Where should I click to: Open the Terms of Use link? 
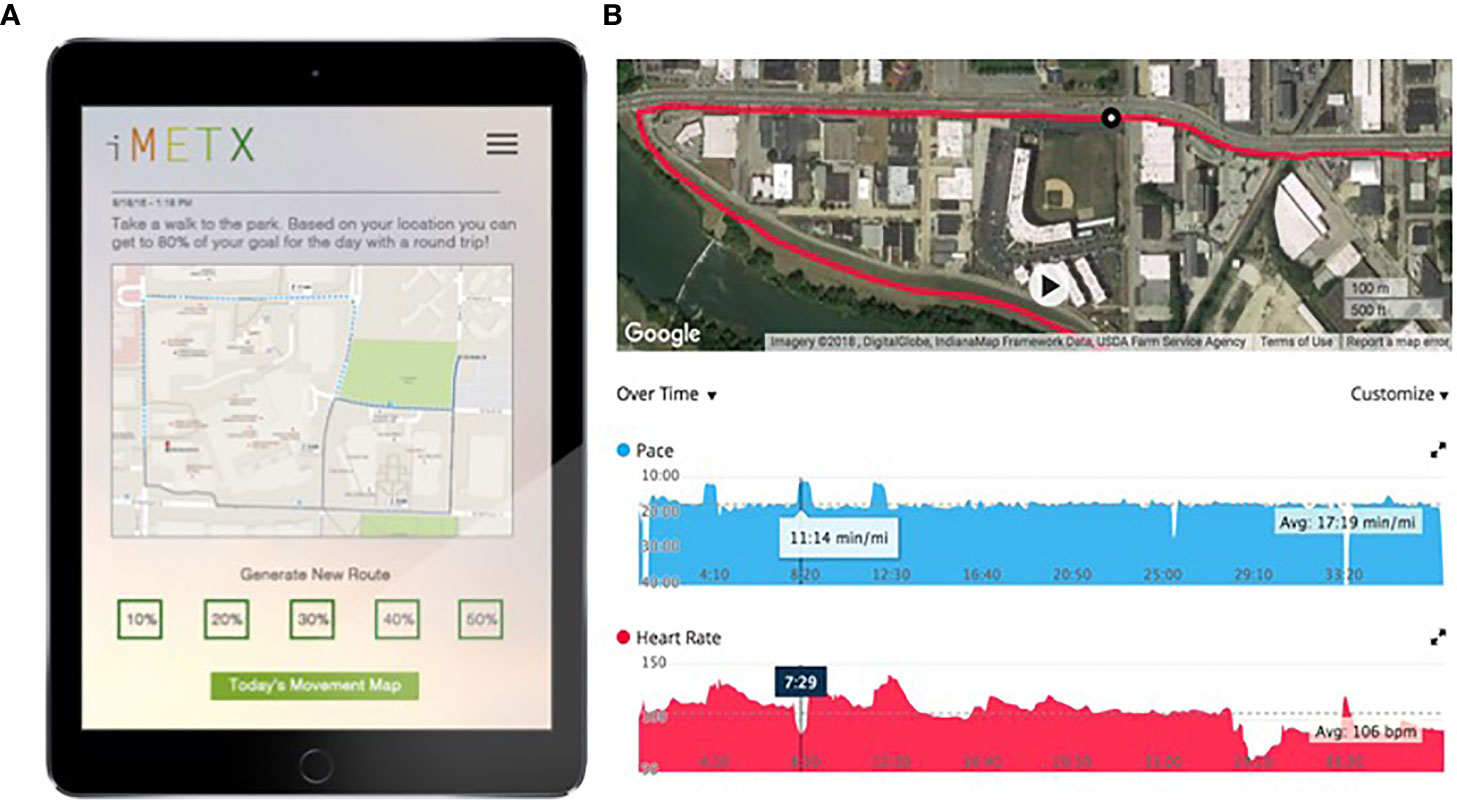1296,342
